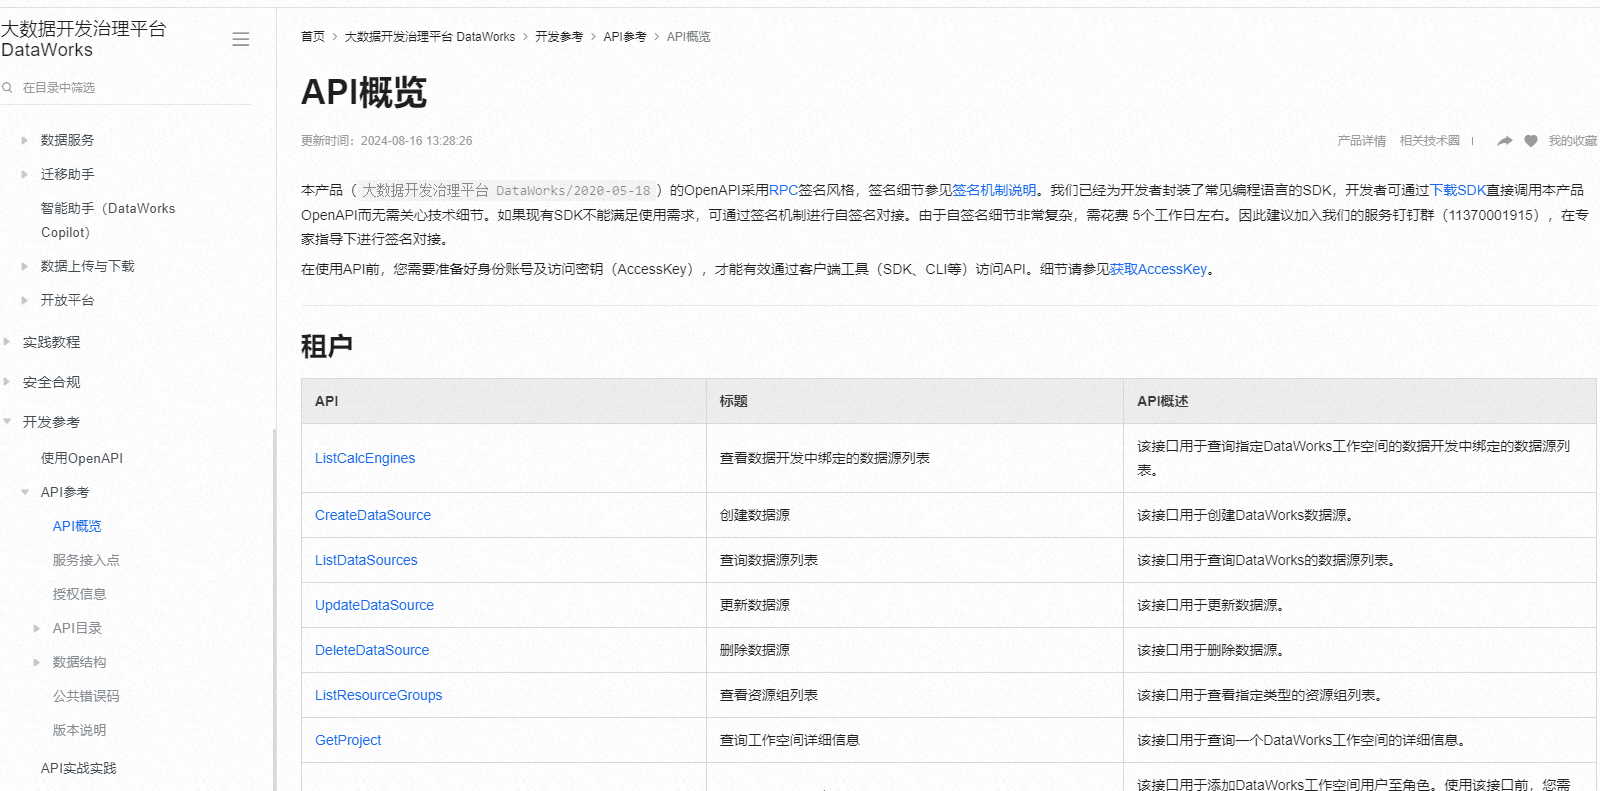
Task: Select API概览 in the sidebar
Action: 77,526
